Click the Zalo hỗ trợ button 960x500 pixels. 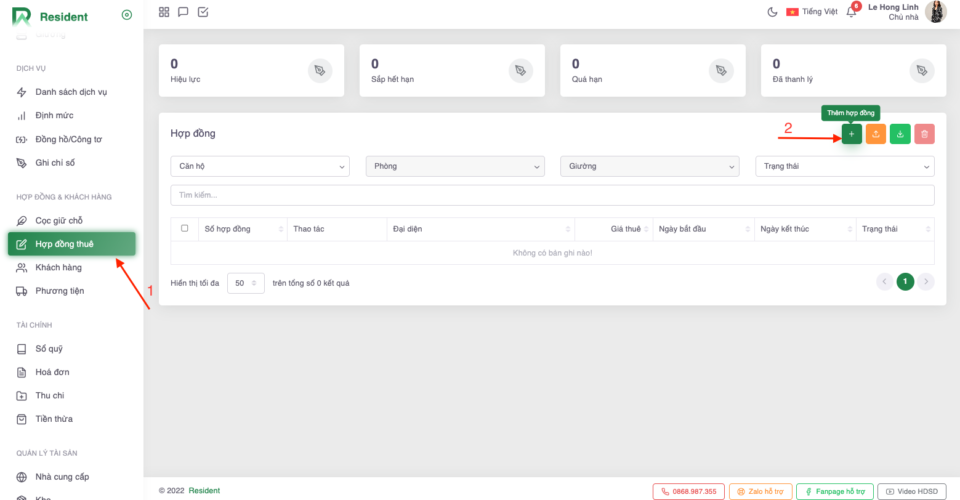tap(760, 491)
